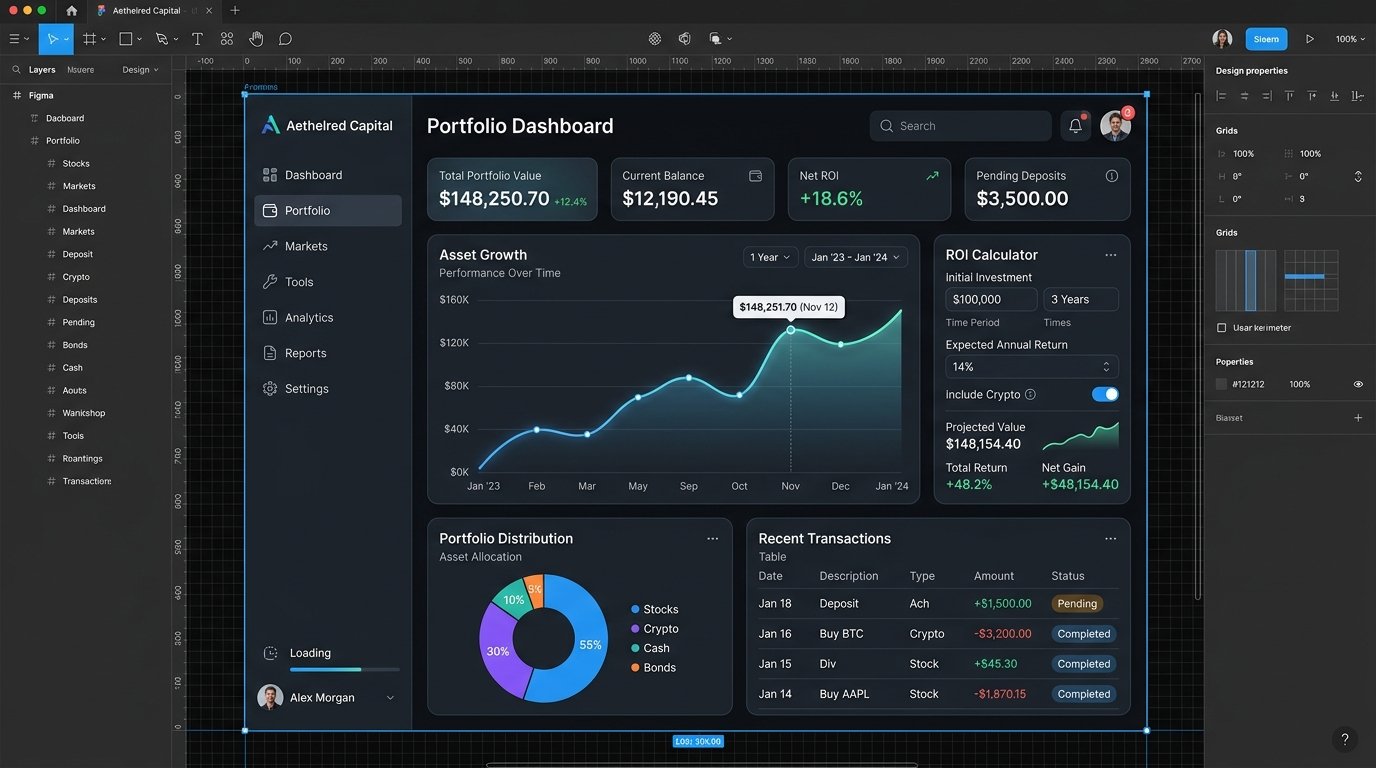Toggle the Include Crypto switch

click(x=1105, y=394)
